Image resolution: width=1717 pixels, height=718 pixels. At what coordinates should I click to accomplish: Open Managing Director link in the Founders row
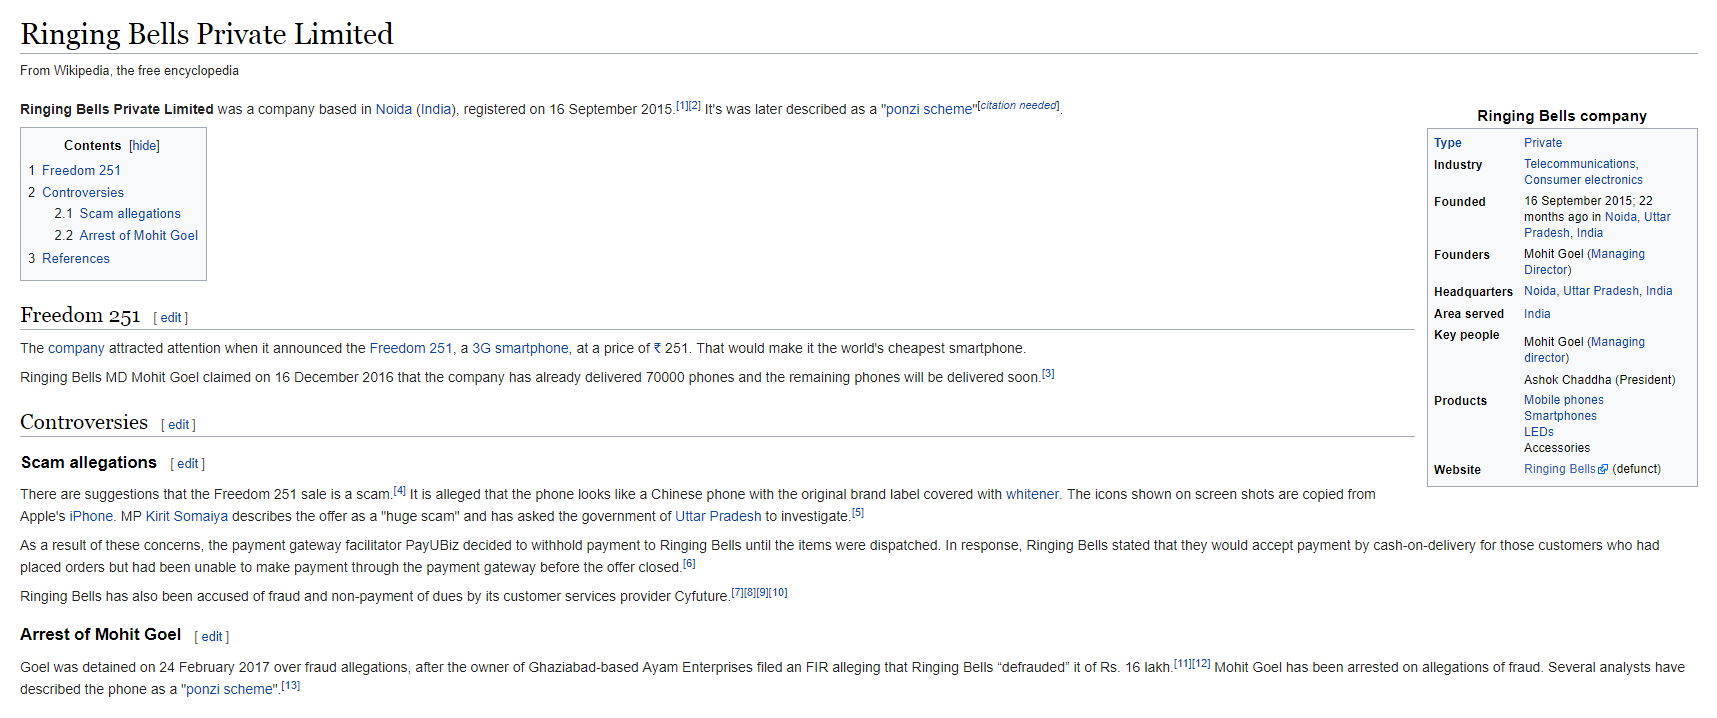point(1585,263)
